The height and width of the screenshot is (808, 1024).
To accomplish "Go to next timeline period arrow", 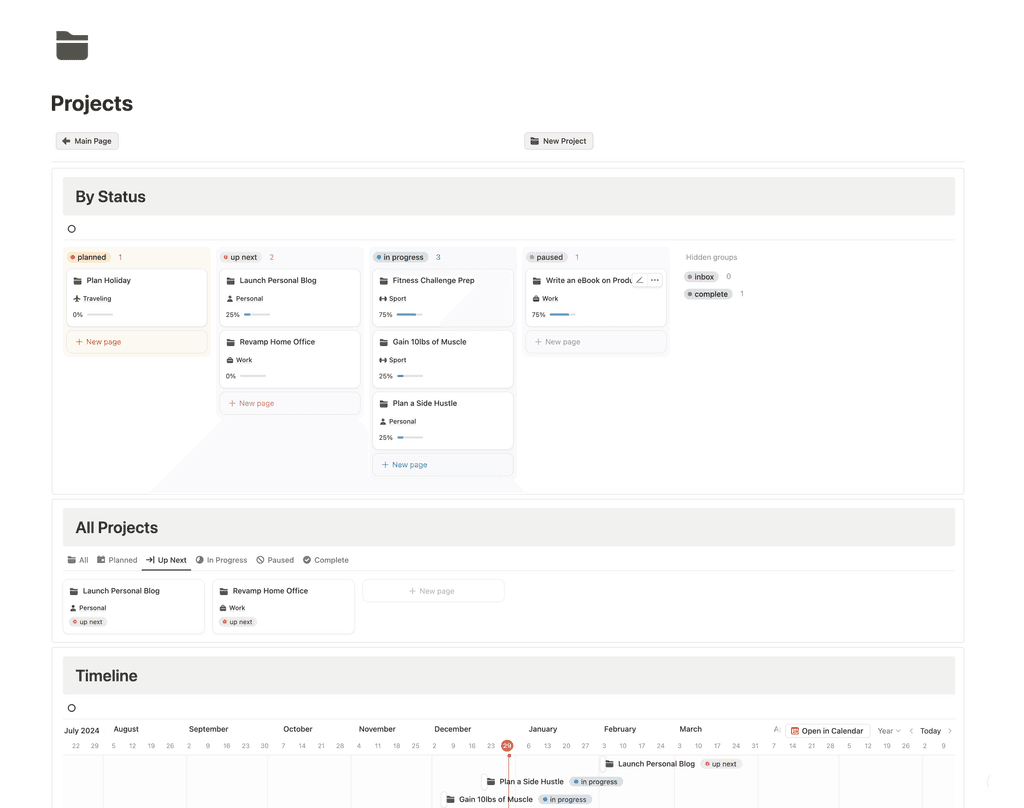I will tap(950, 731).
